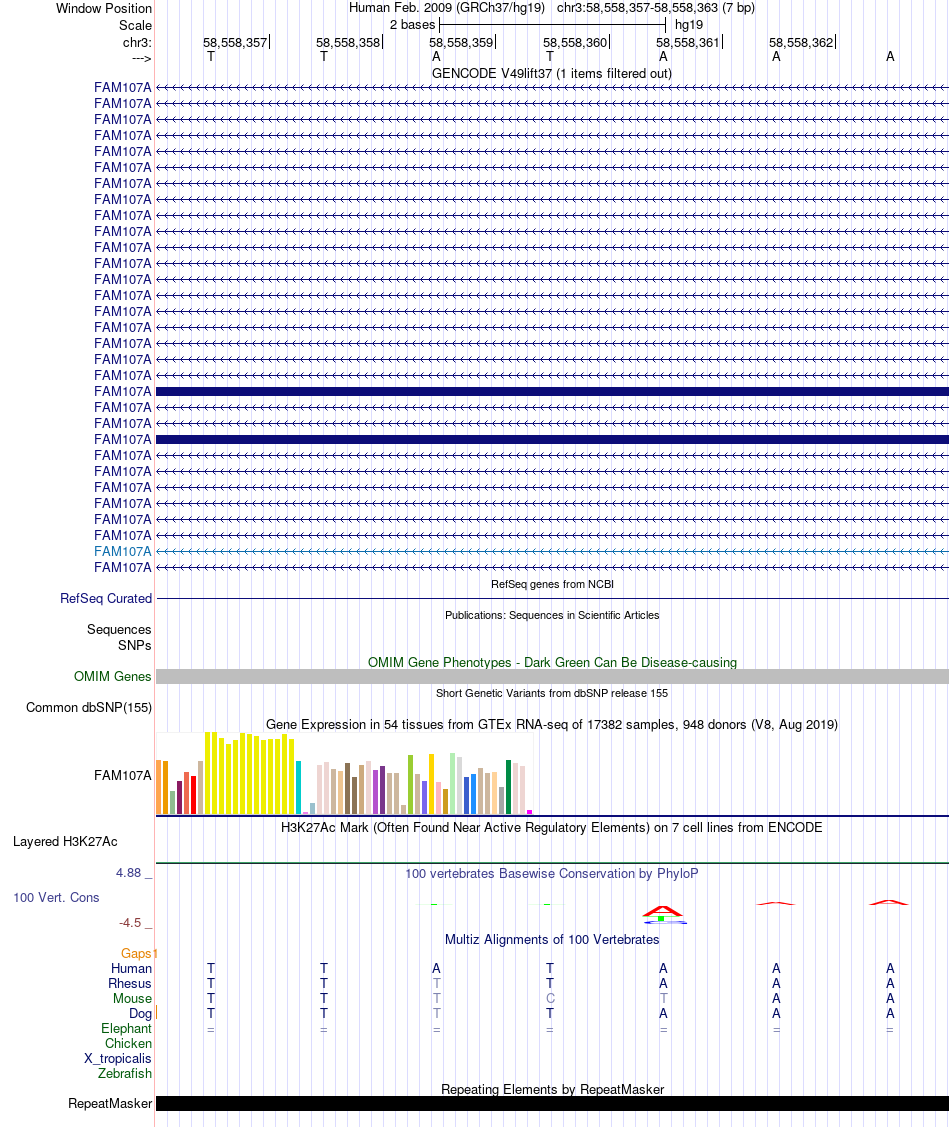Select the X_tropicalis alignment row label
The width and height of the screenshot is (950, 1127).
[x=118, y=1059]
